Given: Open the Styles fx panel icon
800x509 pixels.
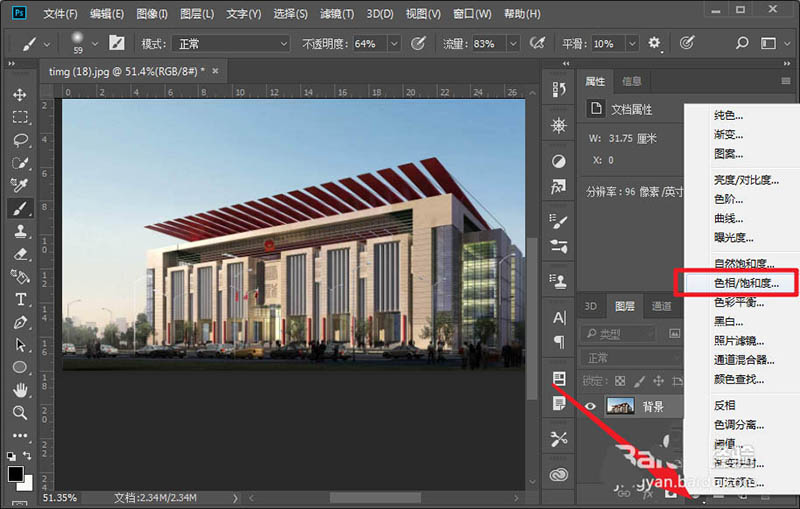Looking at the screenshot, I should pyautogui.click(x=559, y=187).
